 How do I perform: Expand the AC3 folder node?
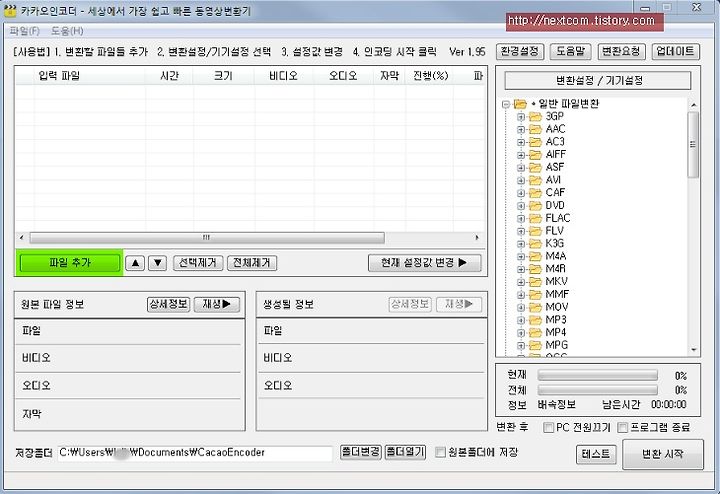click(521, 142)
